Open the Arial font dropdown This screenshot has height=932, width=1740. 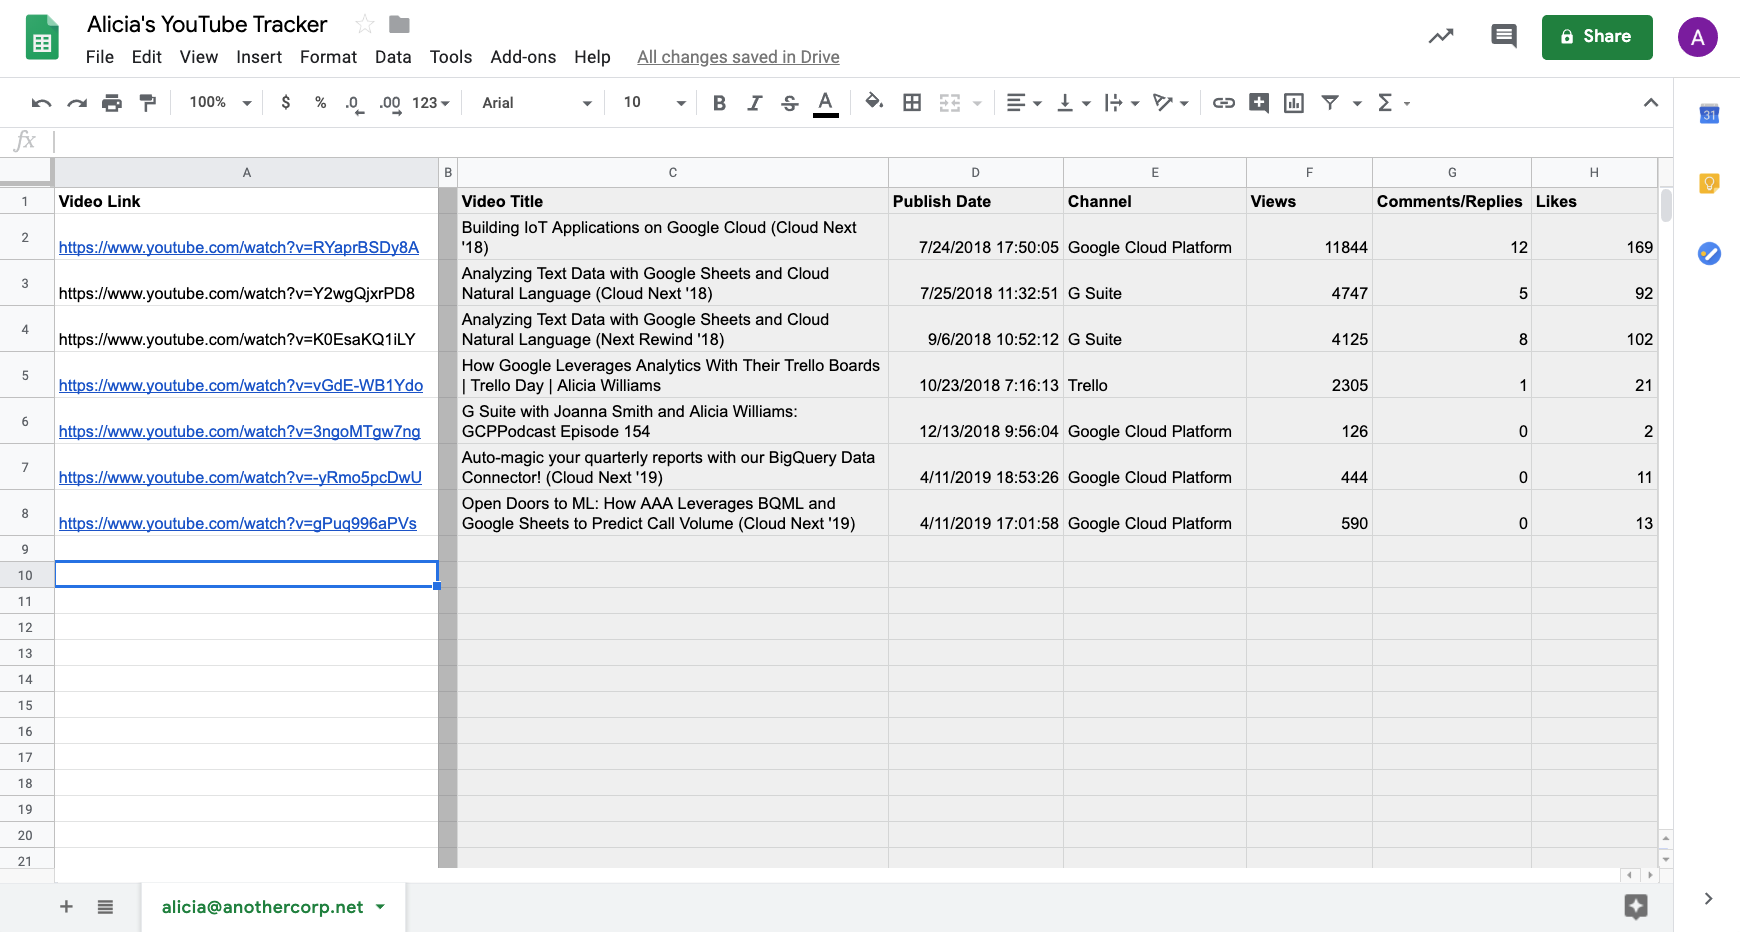(x=537, y=103)
